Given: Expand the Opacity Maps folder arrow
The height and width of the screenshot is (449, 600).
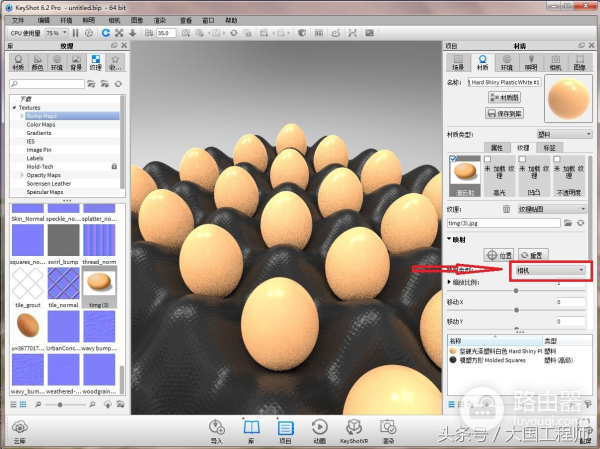Looking at the screenshot, I should pos(22,175).
